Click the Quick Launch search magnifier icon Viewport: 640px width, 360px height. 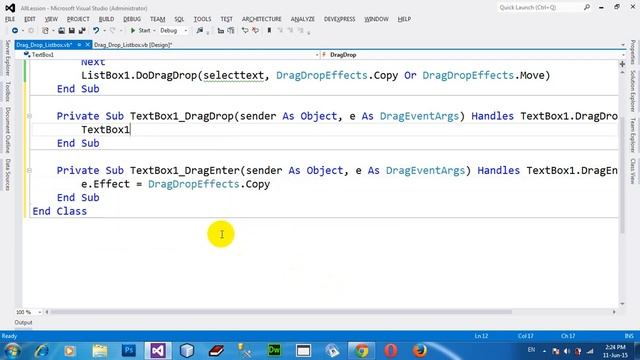587,7
